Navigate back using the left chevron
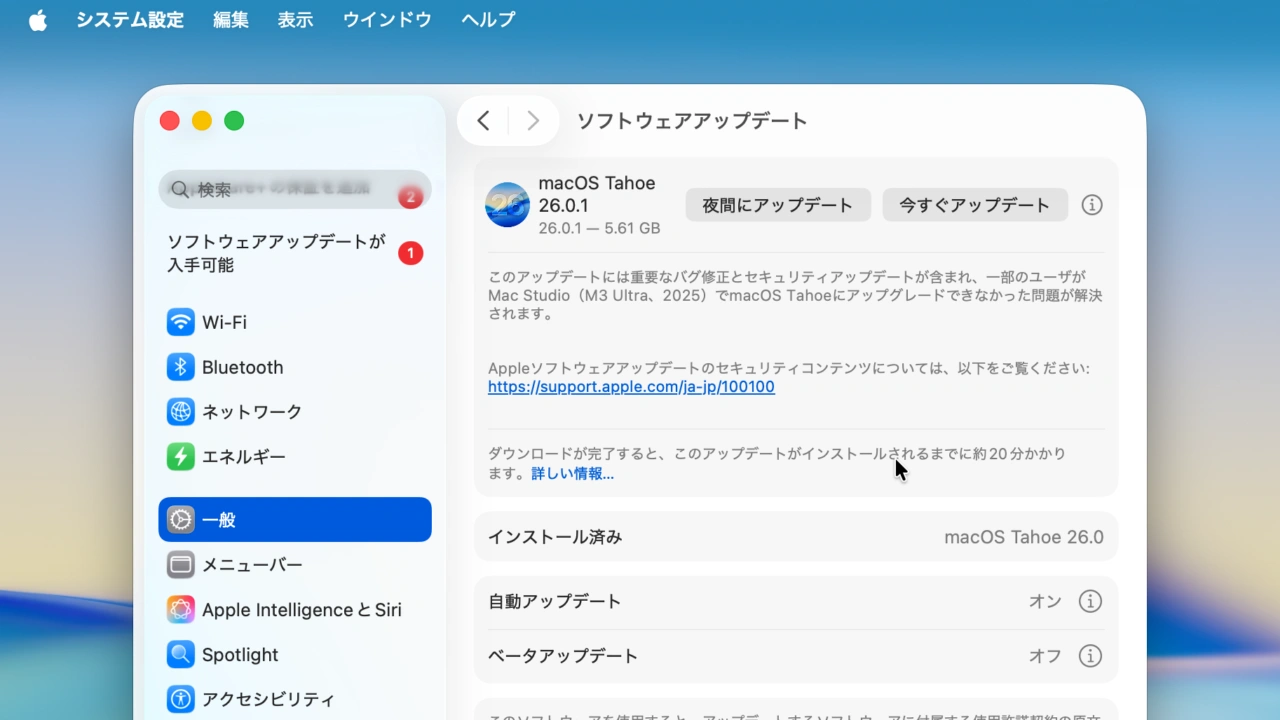1280x720 pixels. (x=483, y=120)
